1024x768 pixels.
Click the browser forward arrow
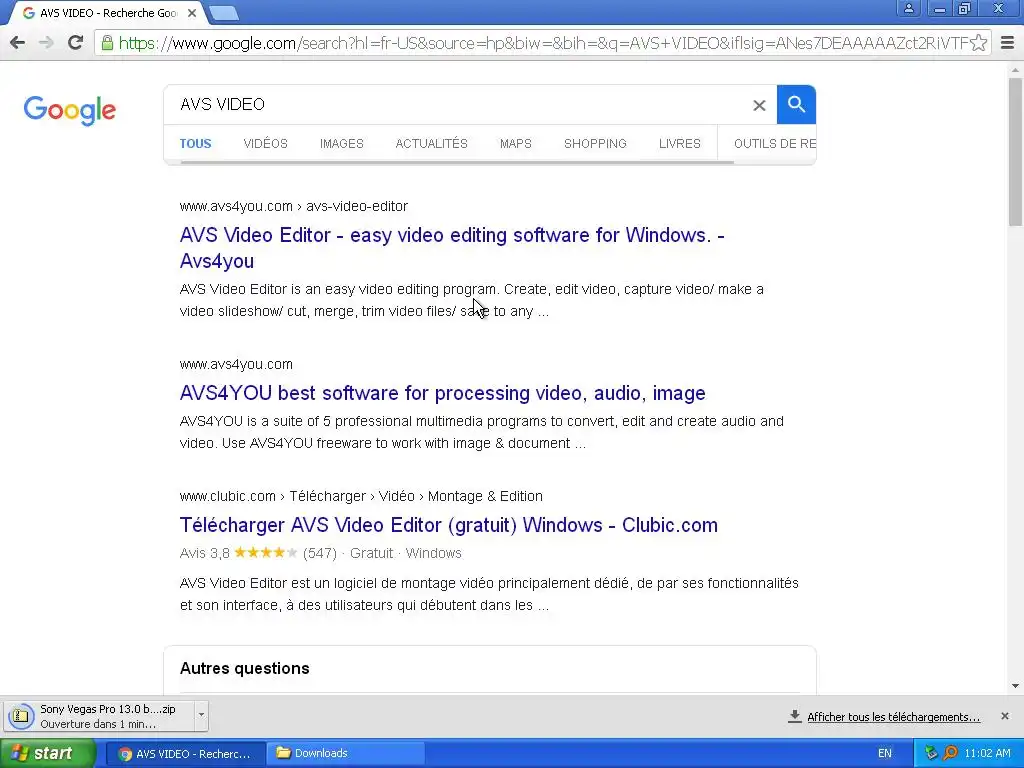[46, 43]
